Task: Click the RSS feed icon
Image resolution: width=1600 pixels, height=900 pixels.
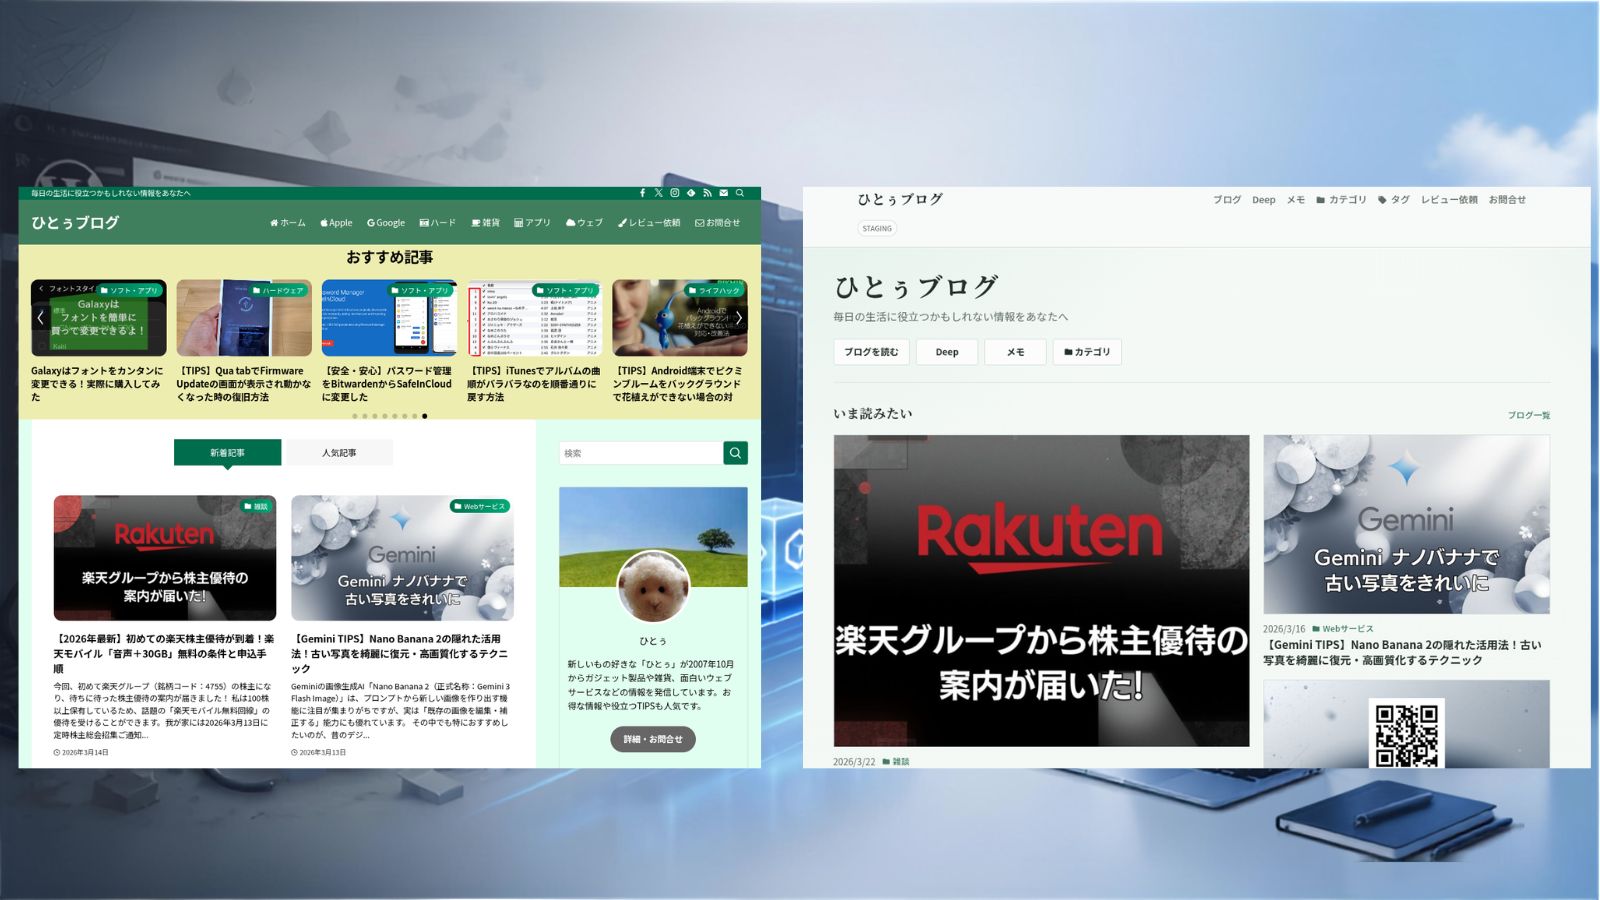Action: click(707, 193)
